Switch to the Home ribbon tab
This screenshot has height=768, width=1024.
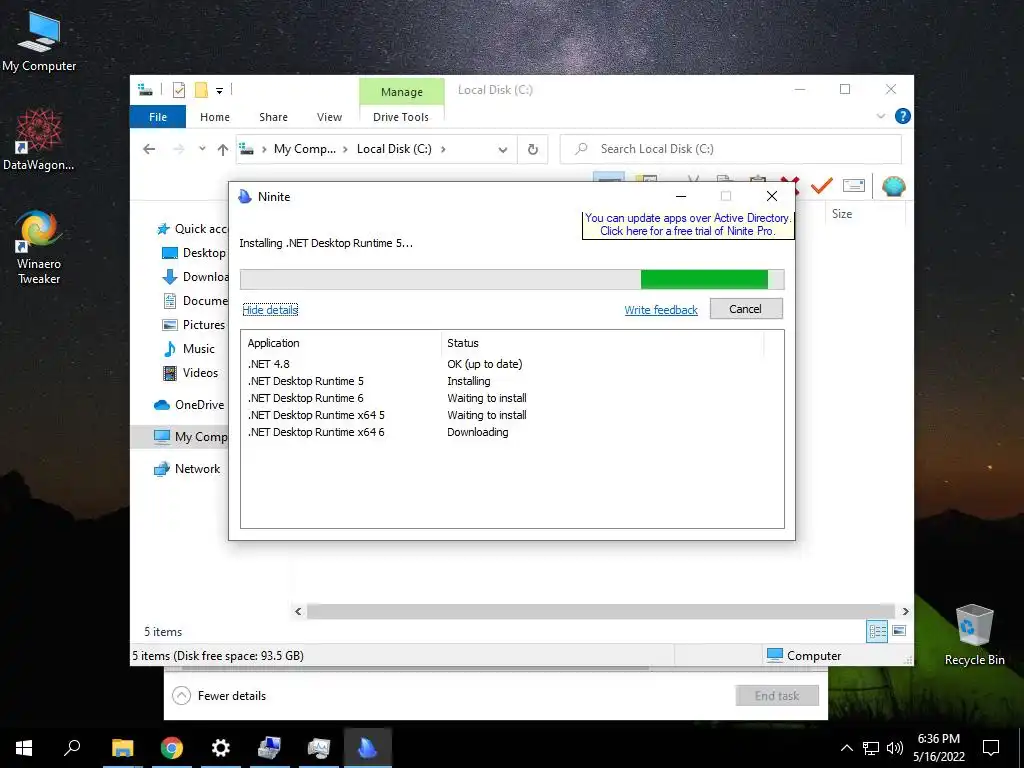tap(215, 117)
